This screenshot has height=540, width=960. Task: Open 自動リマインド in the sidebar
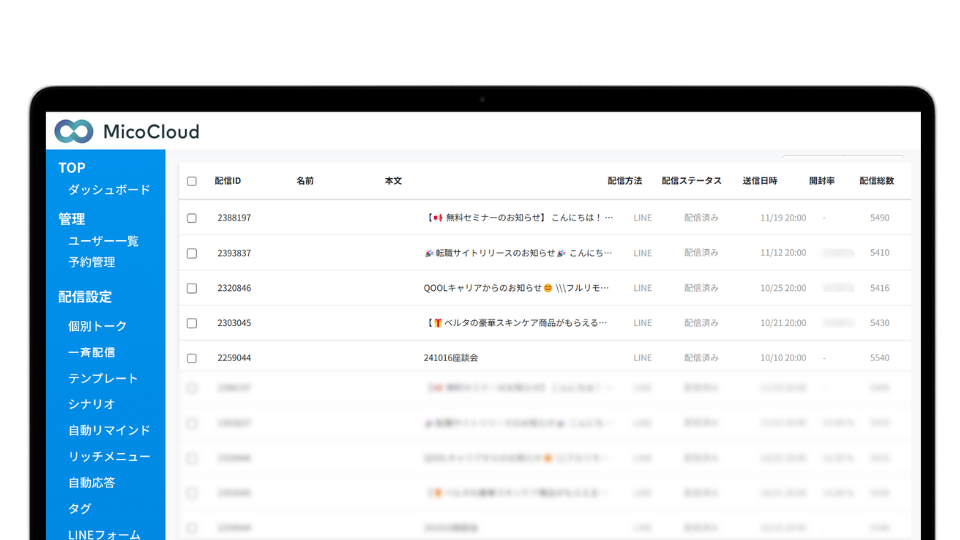109,430
